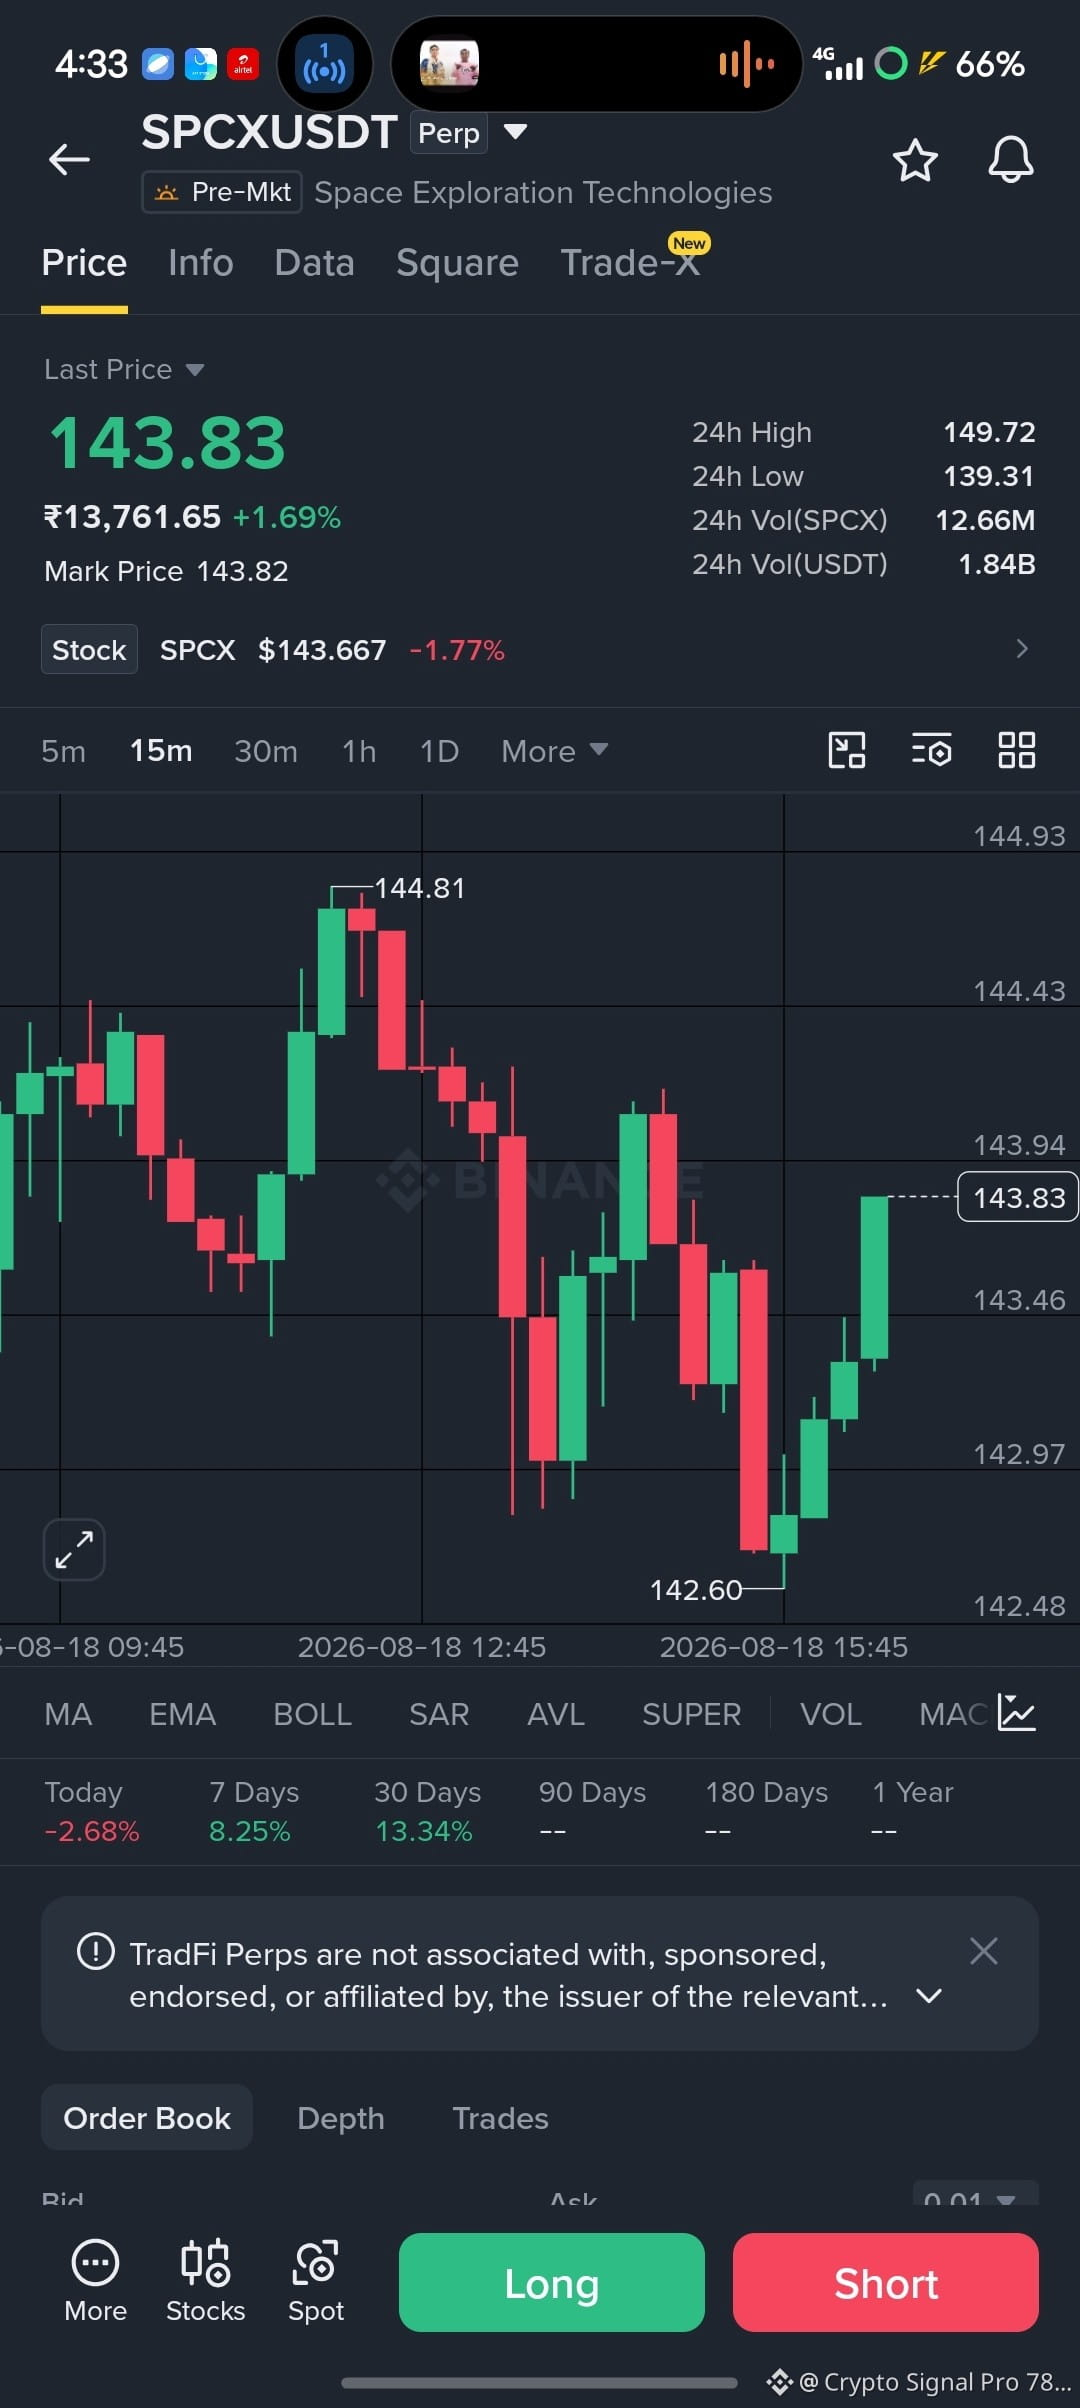The image size is (1080, 2408).
Task: Switch to Data tab
Action: (314, 263)
